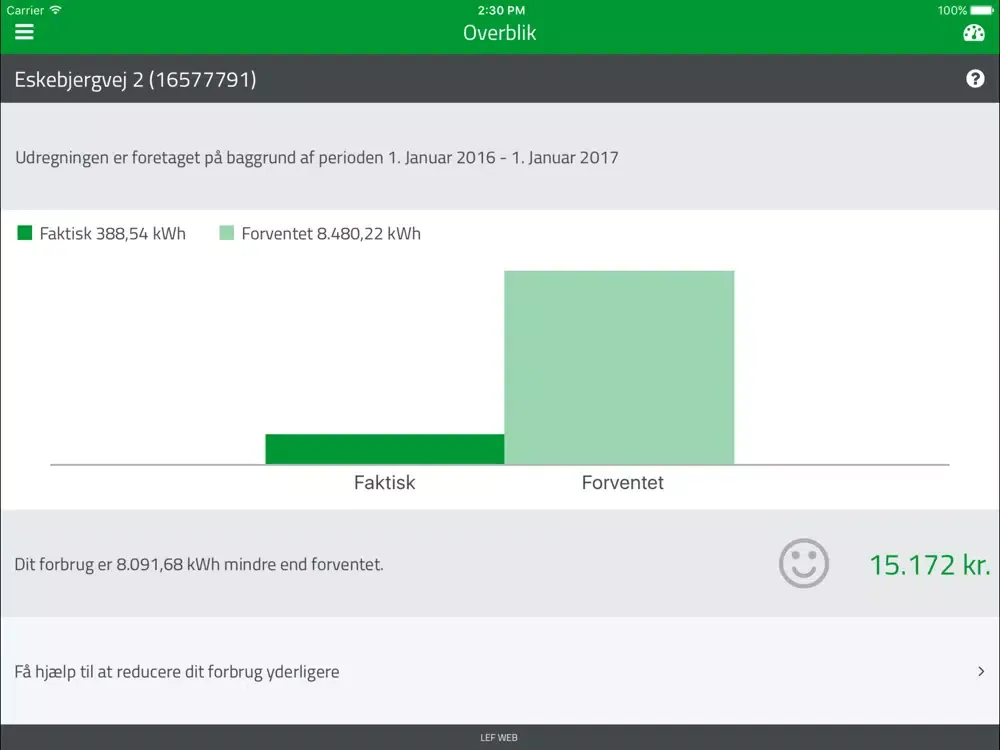Tap the 15.172 kr. savings amount
Image resolution: width=1000 pixels, height=750 pixels.
[930, 565]
